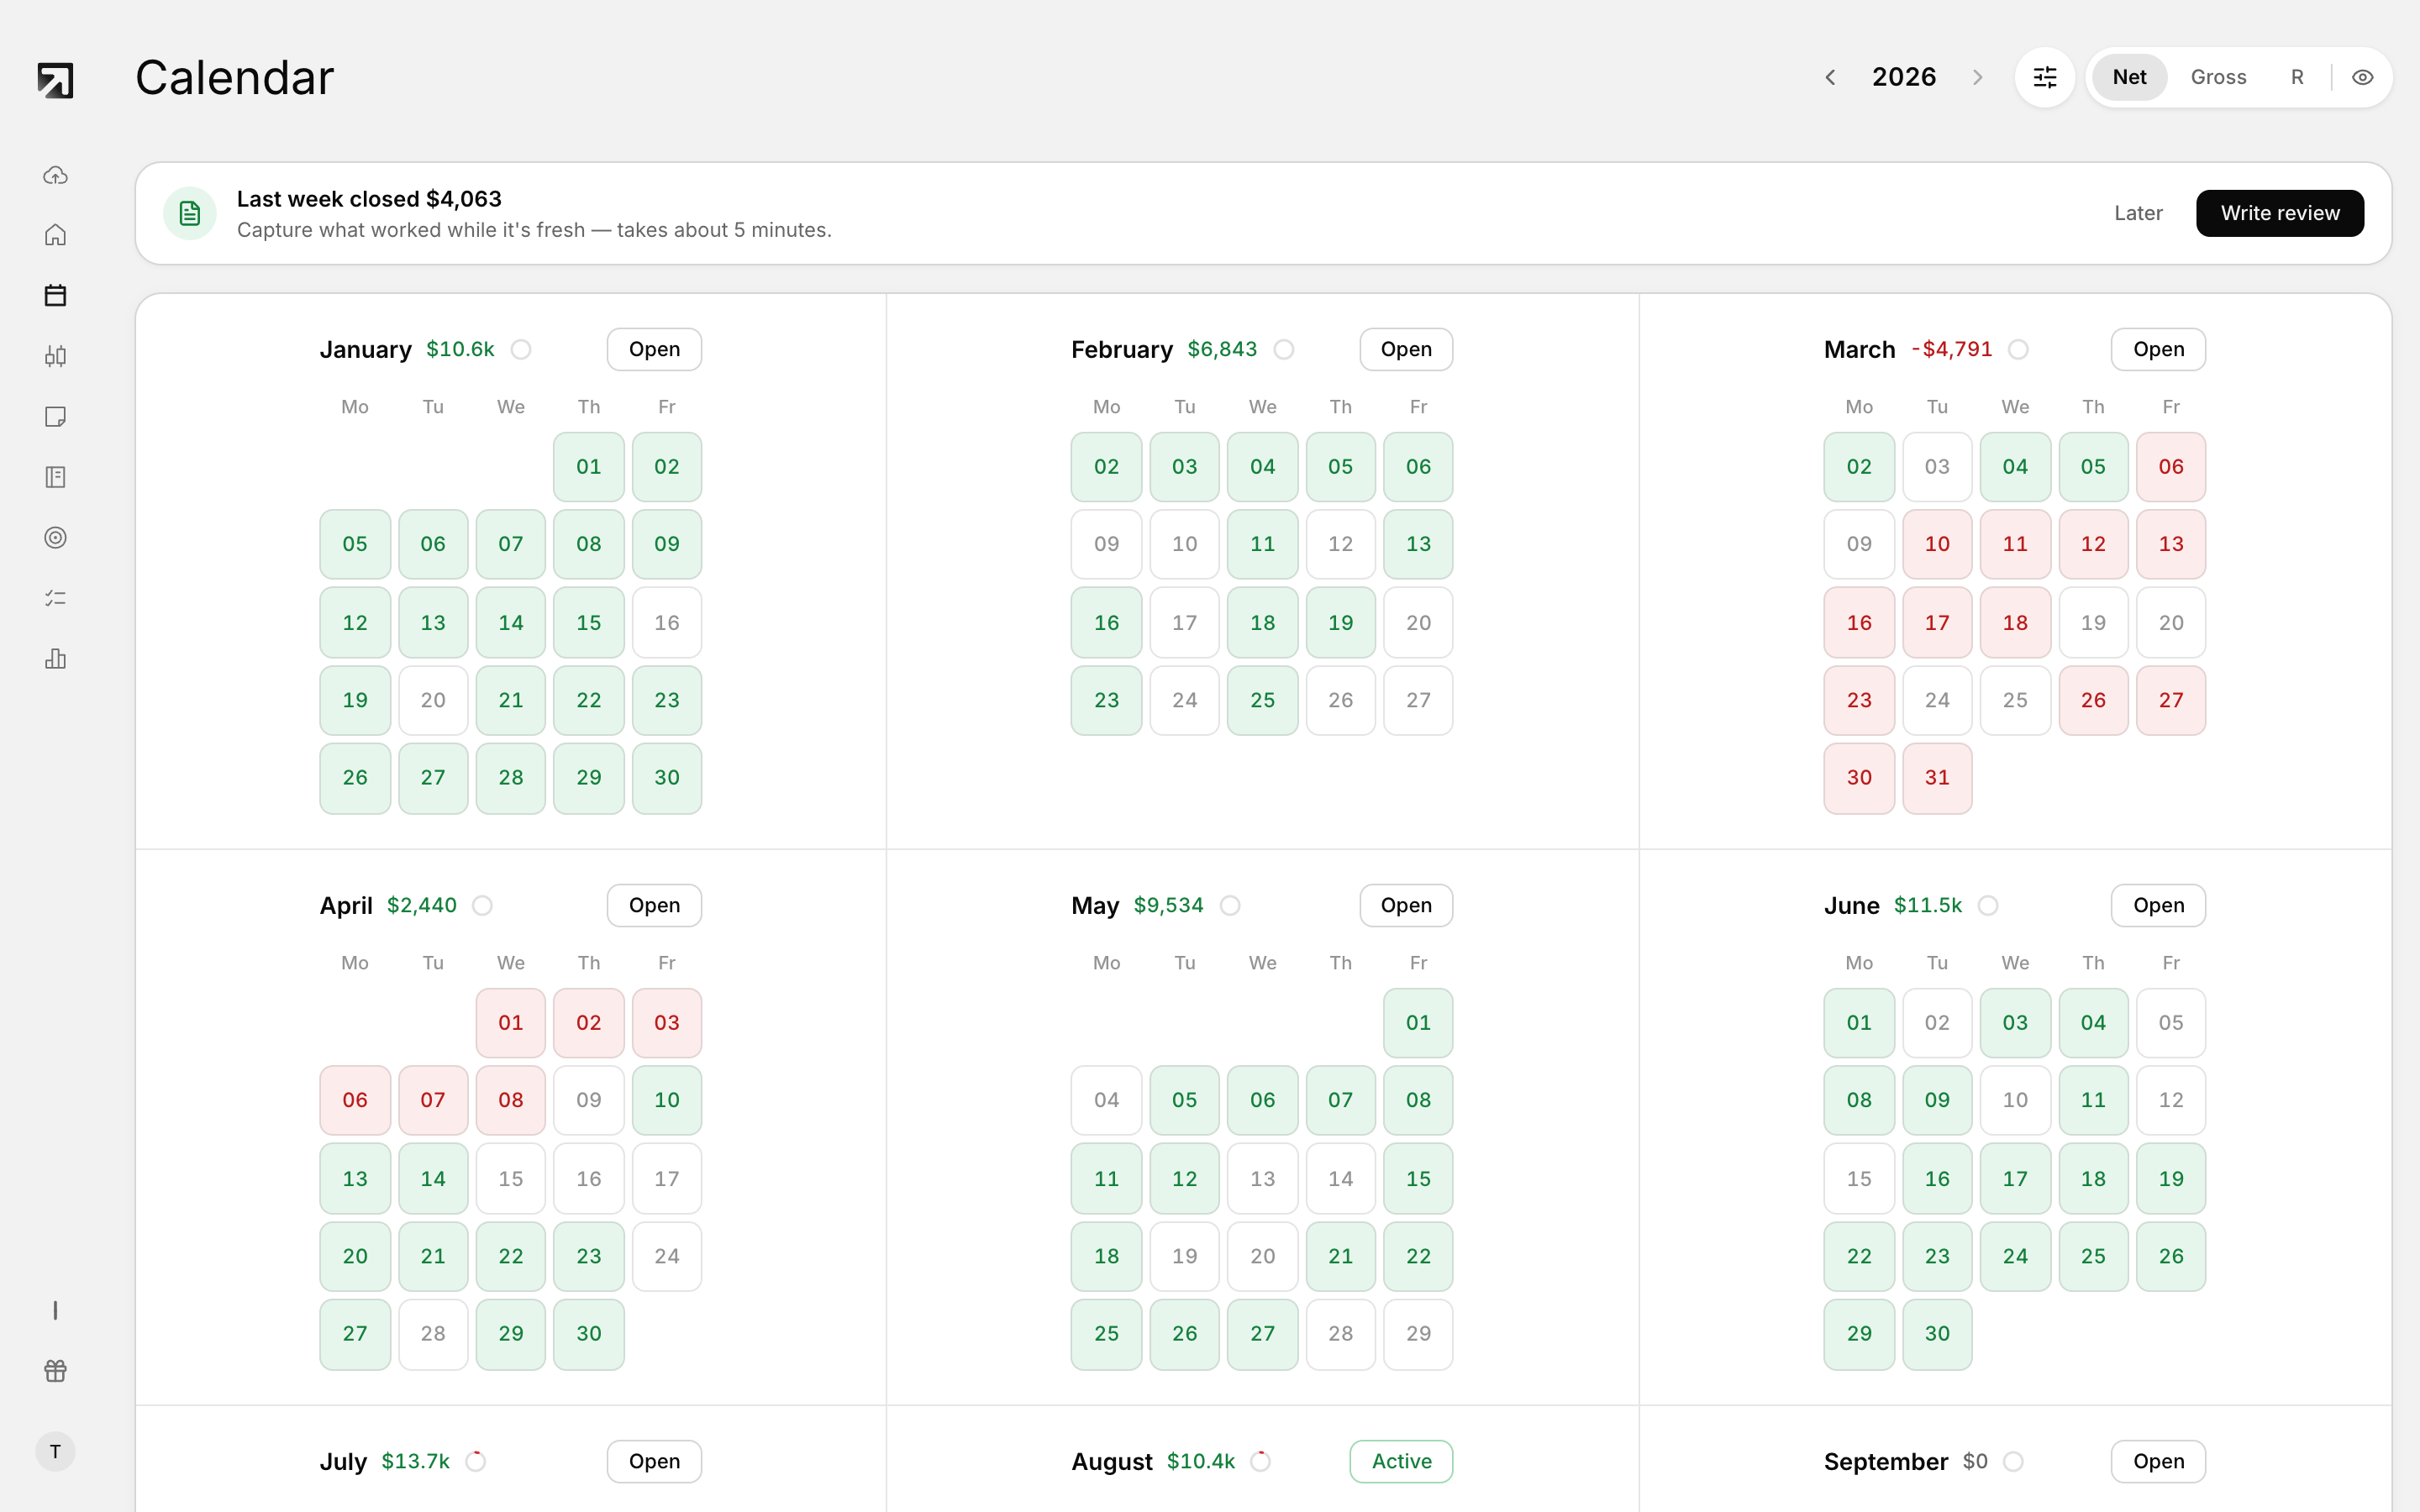Select March 06 red day cell
The width and height of the screenshot is (2420, 1512).
tap(2170, 467)
